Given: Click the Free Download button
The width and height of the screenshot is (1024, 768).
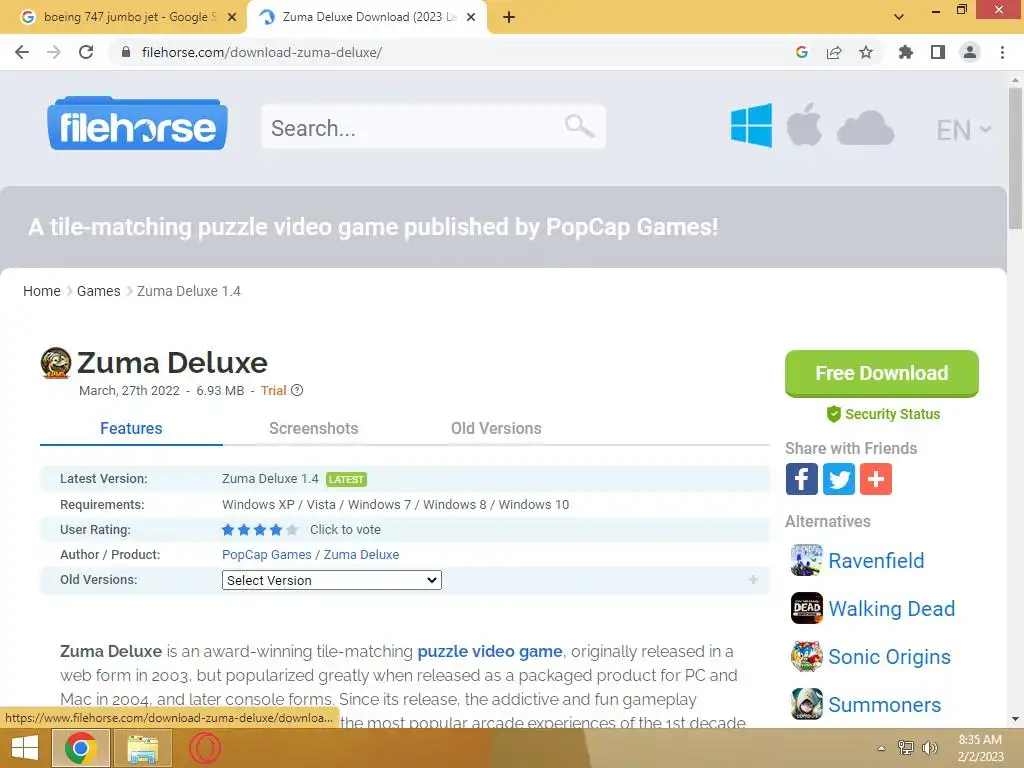Looking at the screenshot, I should (x=882, y=374).
